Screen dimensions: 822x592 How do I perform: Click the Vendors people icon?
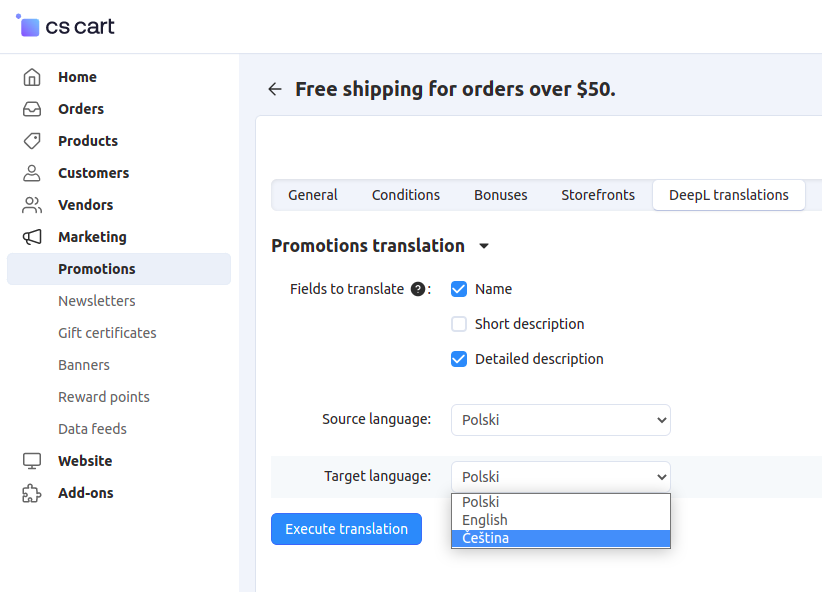click(x=32, y=205)
